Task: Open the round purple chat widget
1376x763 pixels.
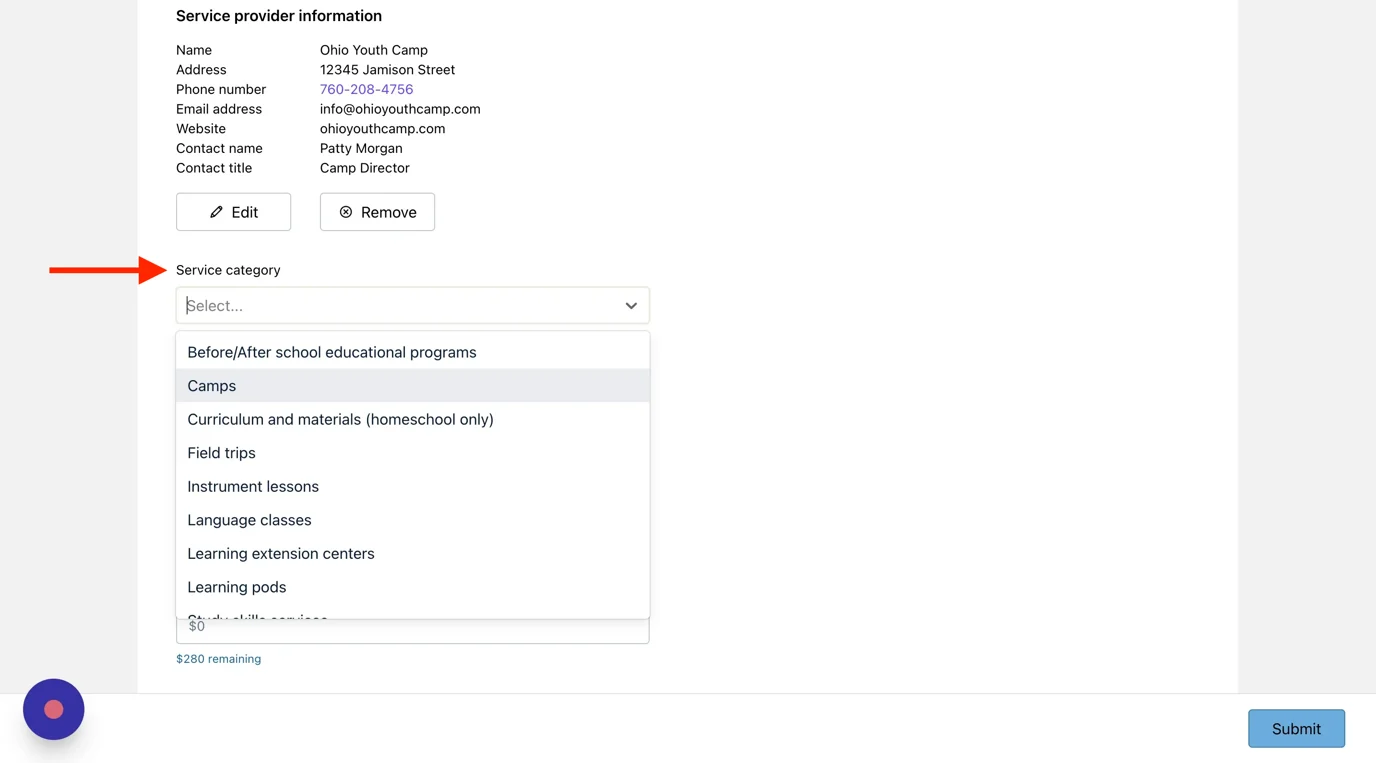Action: (54, 709)
